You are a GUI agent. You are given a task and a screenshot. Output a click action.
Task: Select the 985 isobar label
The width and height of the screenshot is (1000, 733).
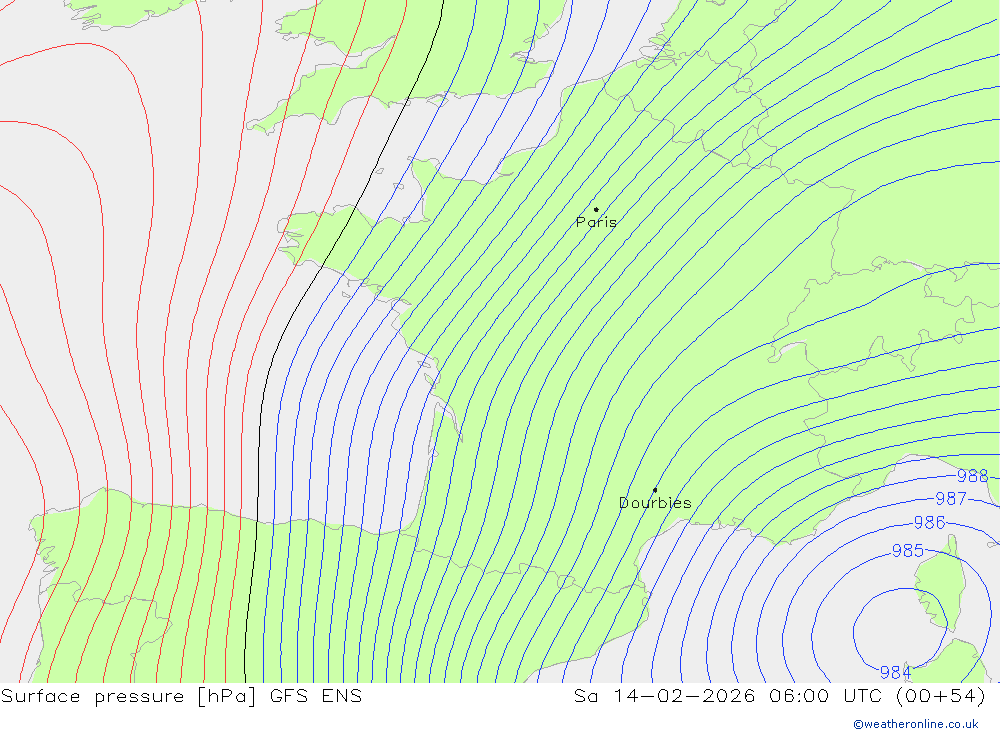click(908, 551)
